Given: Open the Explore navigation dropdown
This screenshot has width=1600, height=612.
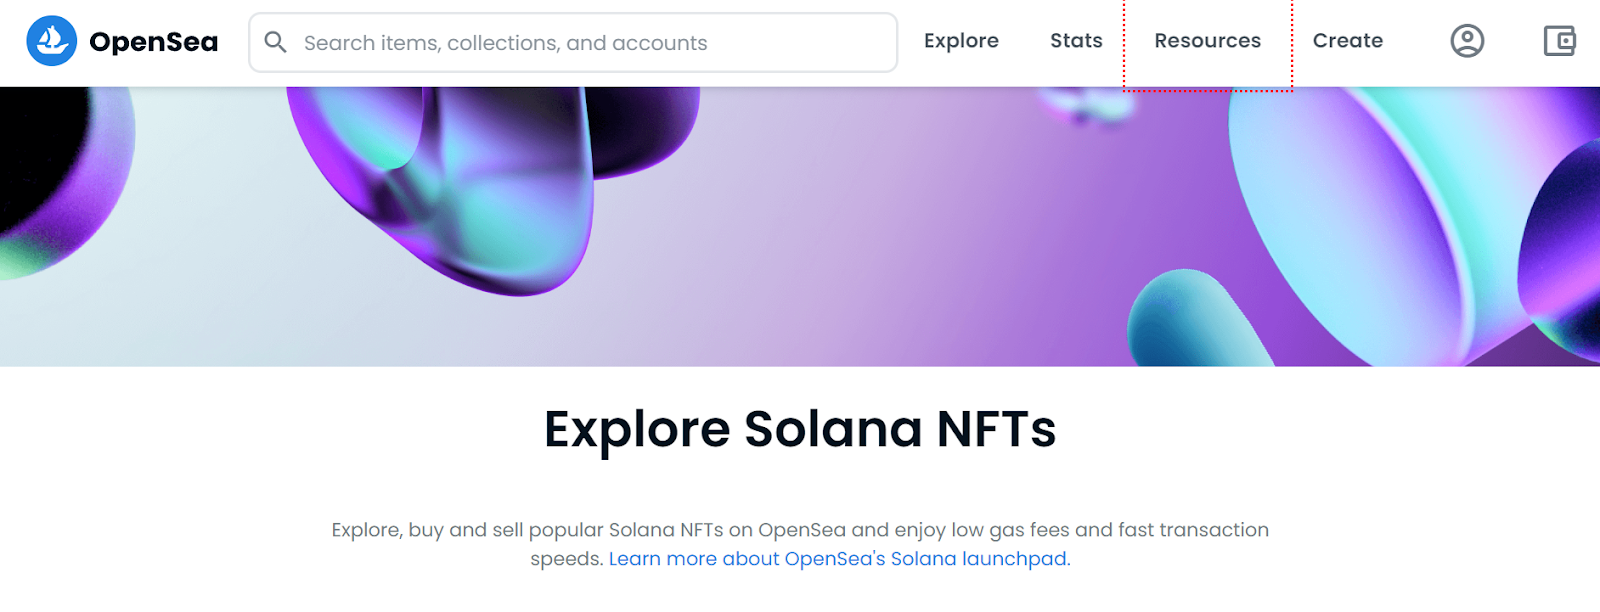Looking at the screenshot, I should 961,41.
